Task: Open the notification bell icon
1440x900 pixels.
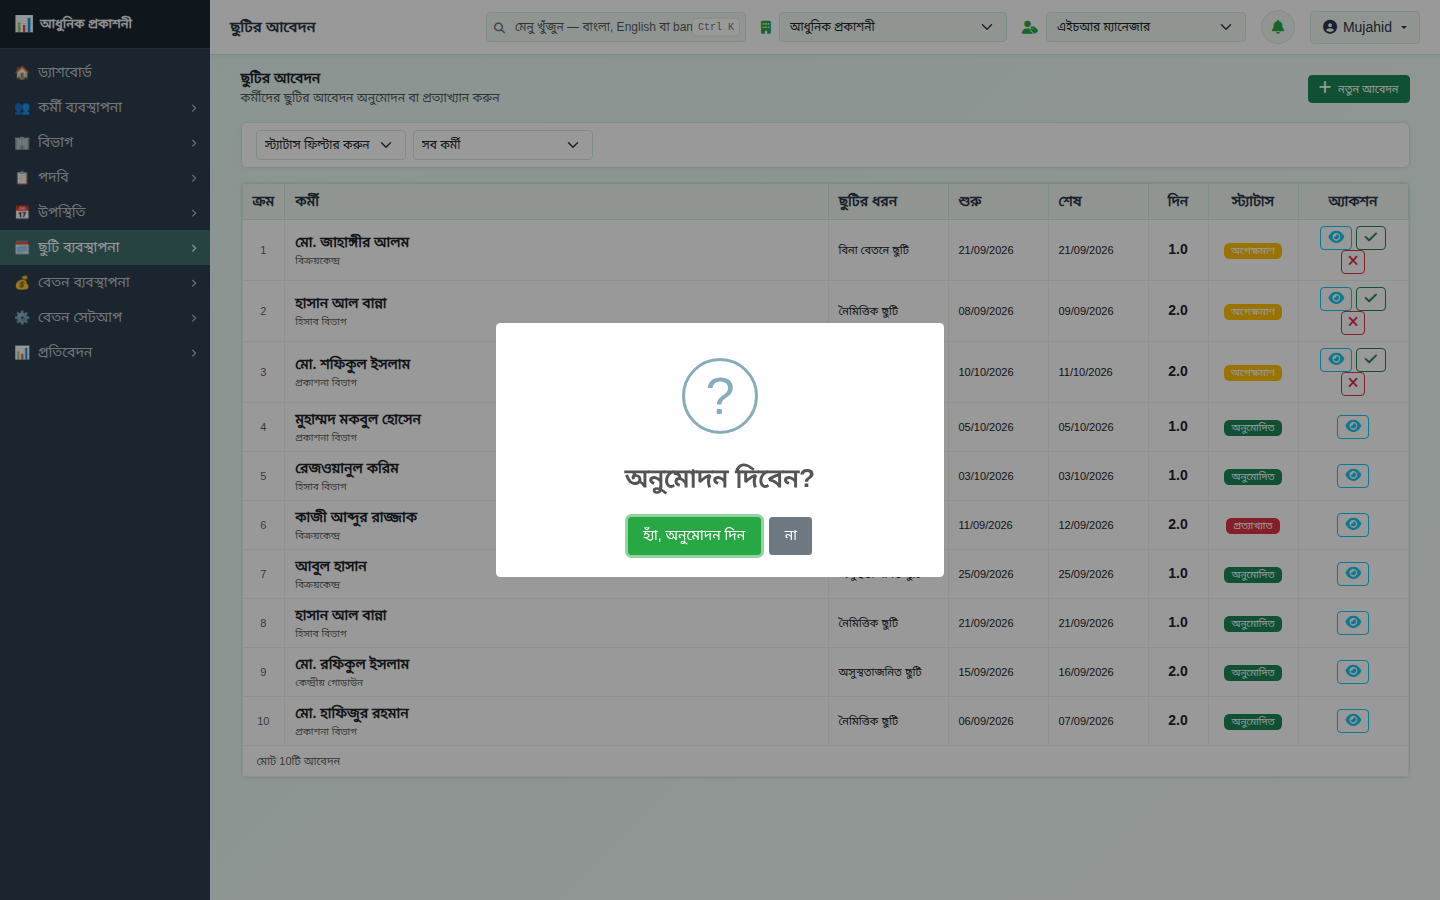Action: click(1278, 27)
